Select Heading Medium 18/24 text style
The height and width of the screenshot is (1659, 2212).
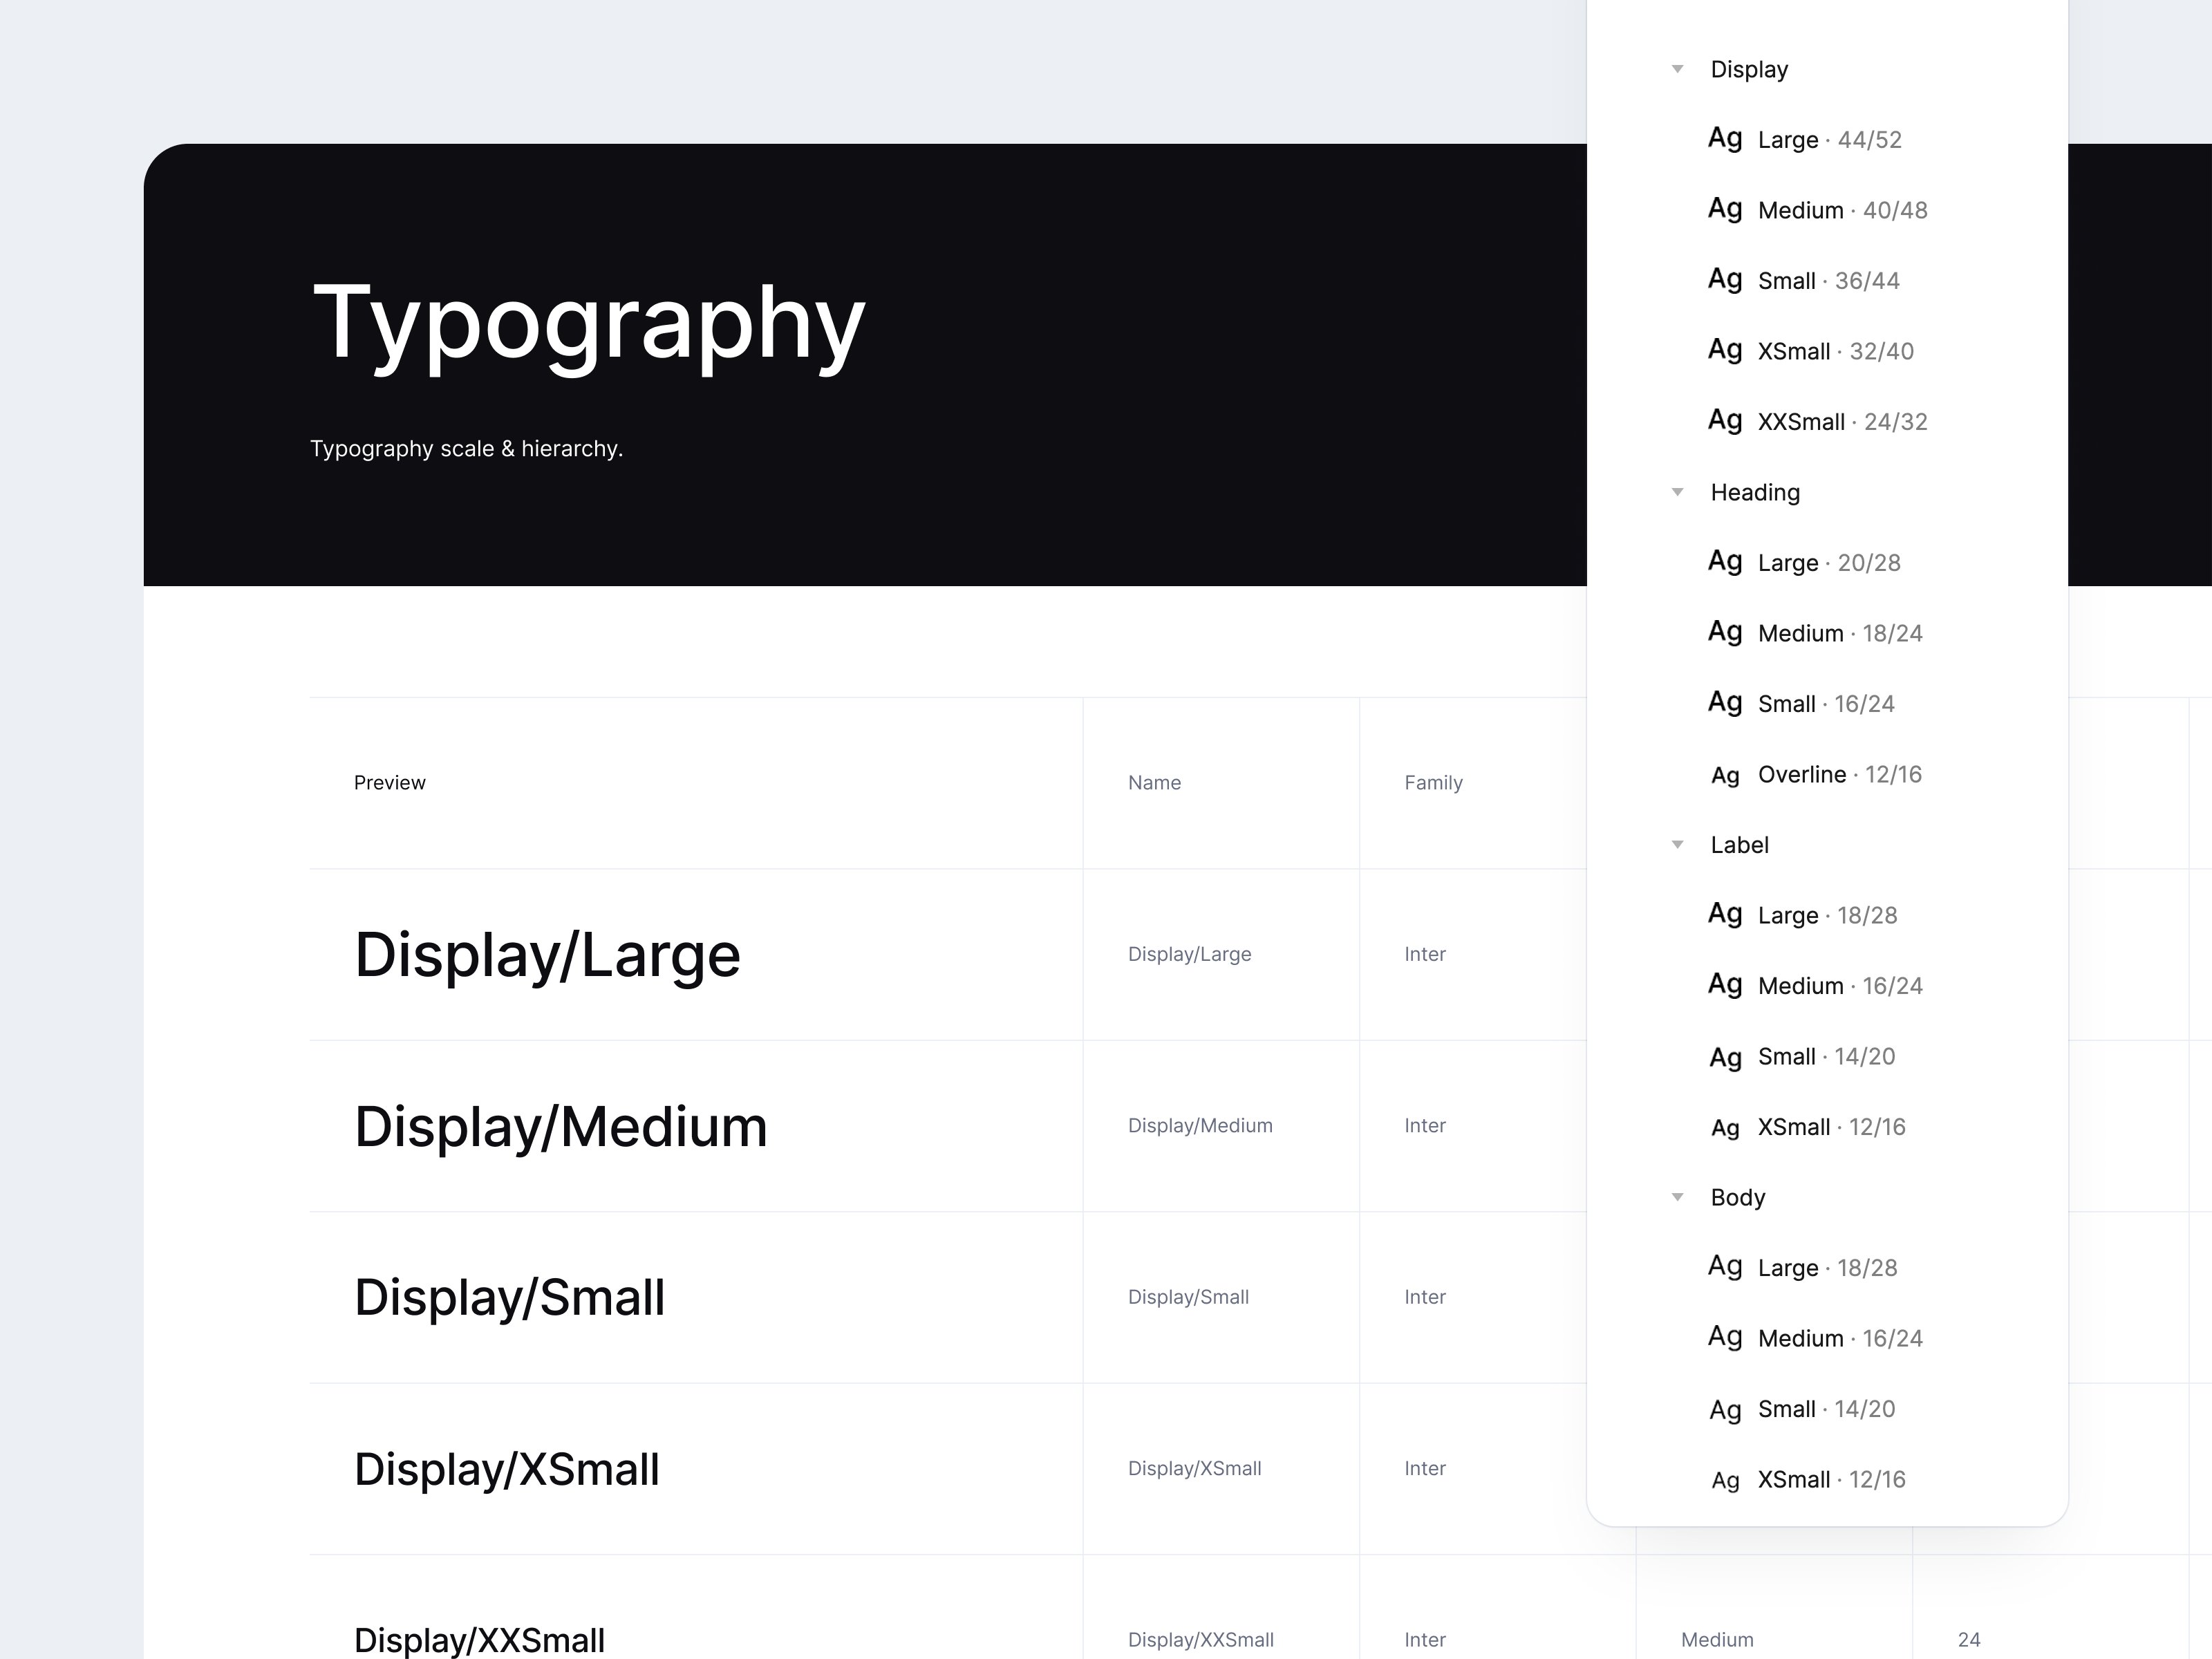coord(1816,633)
